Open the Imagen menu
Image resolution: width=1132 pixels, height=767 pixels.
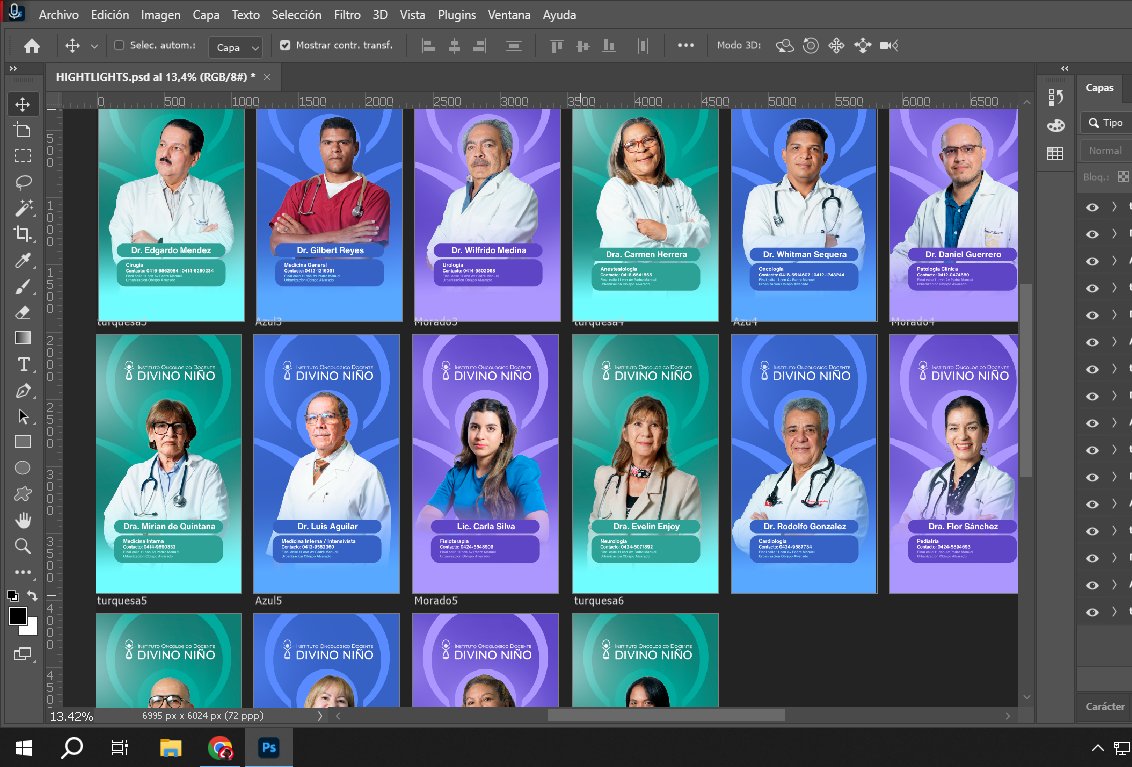(x=160, y=14)
